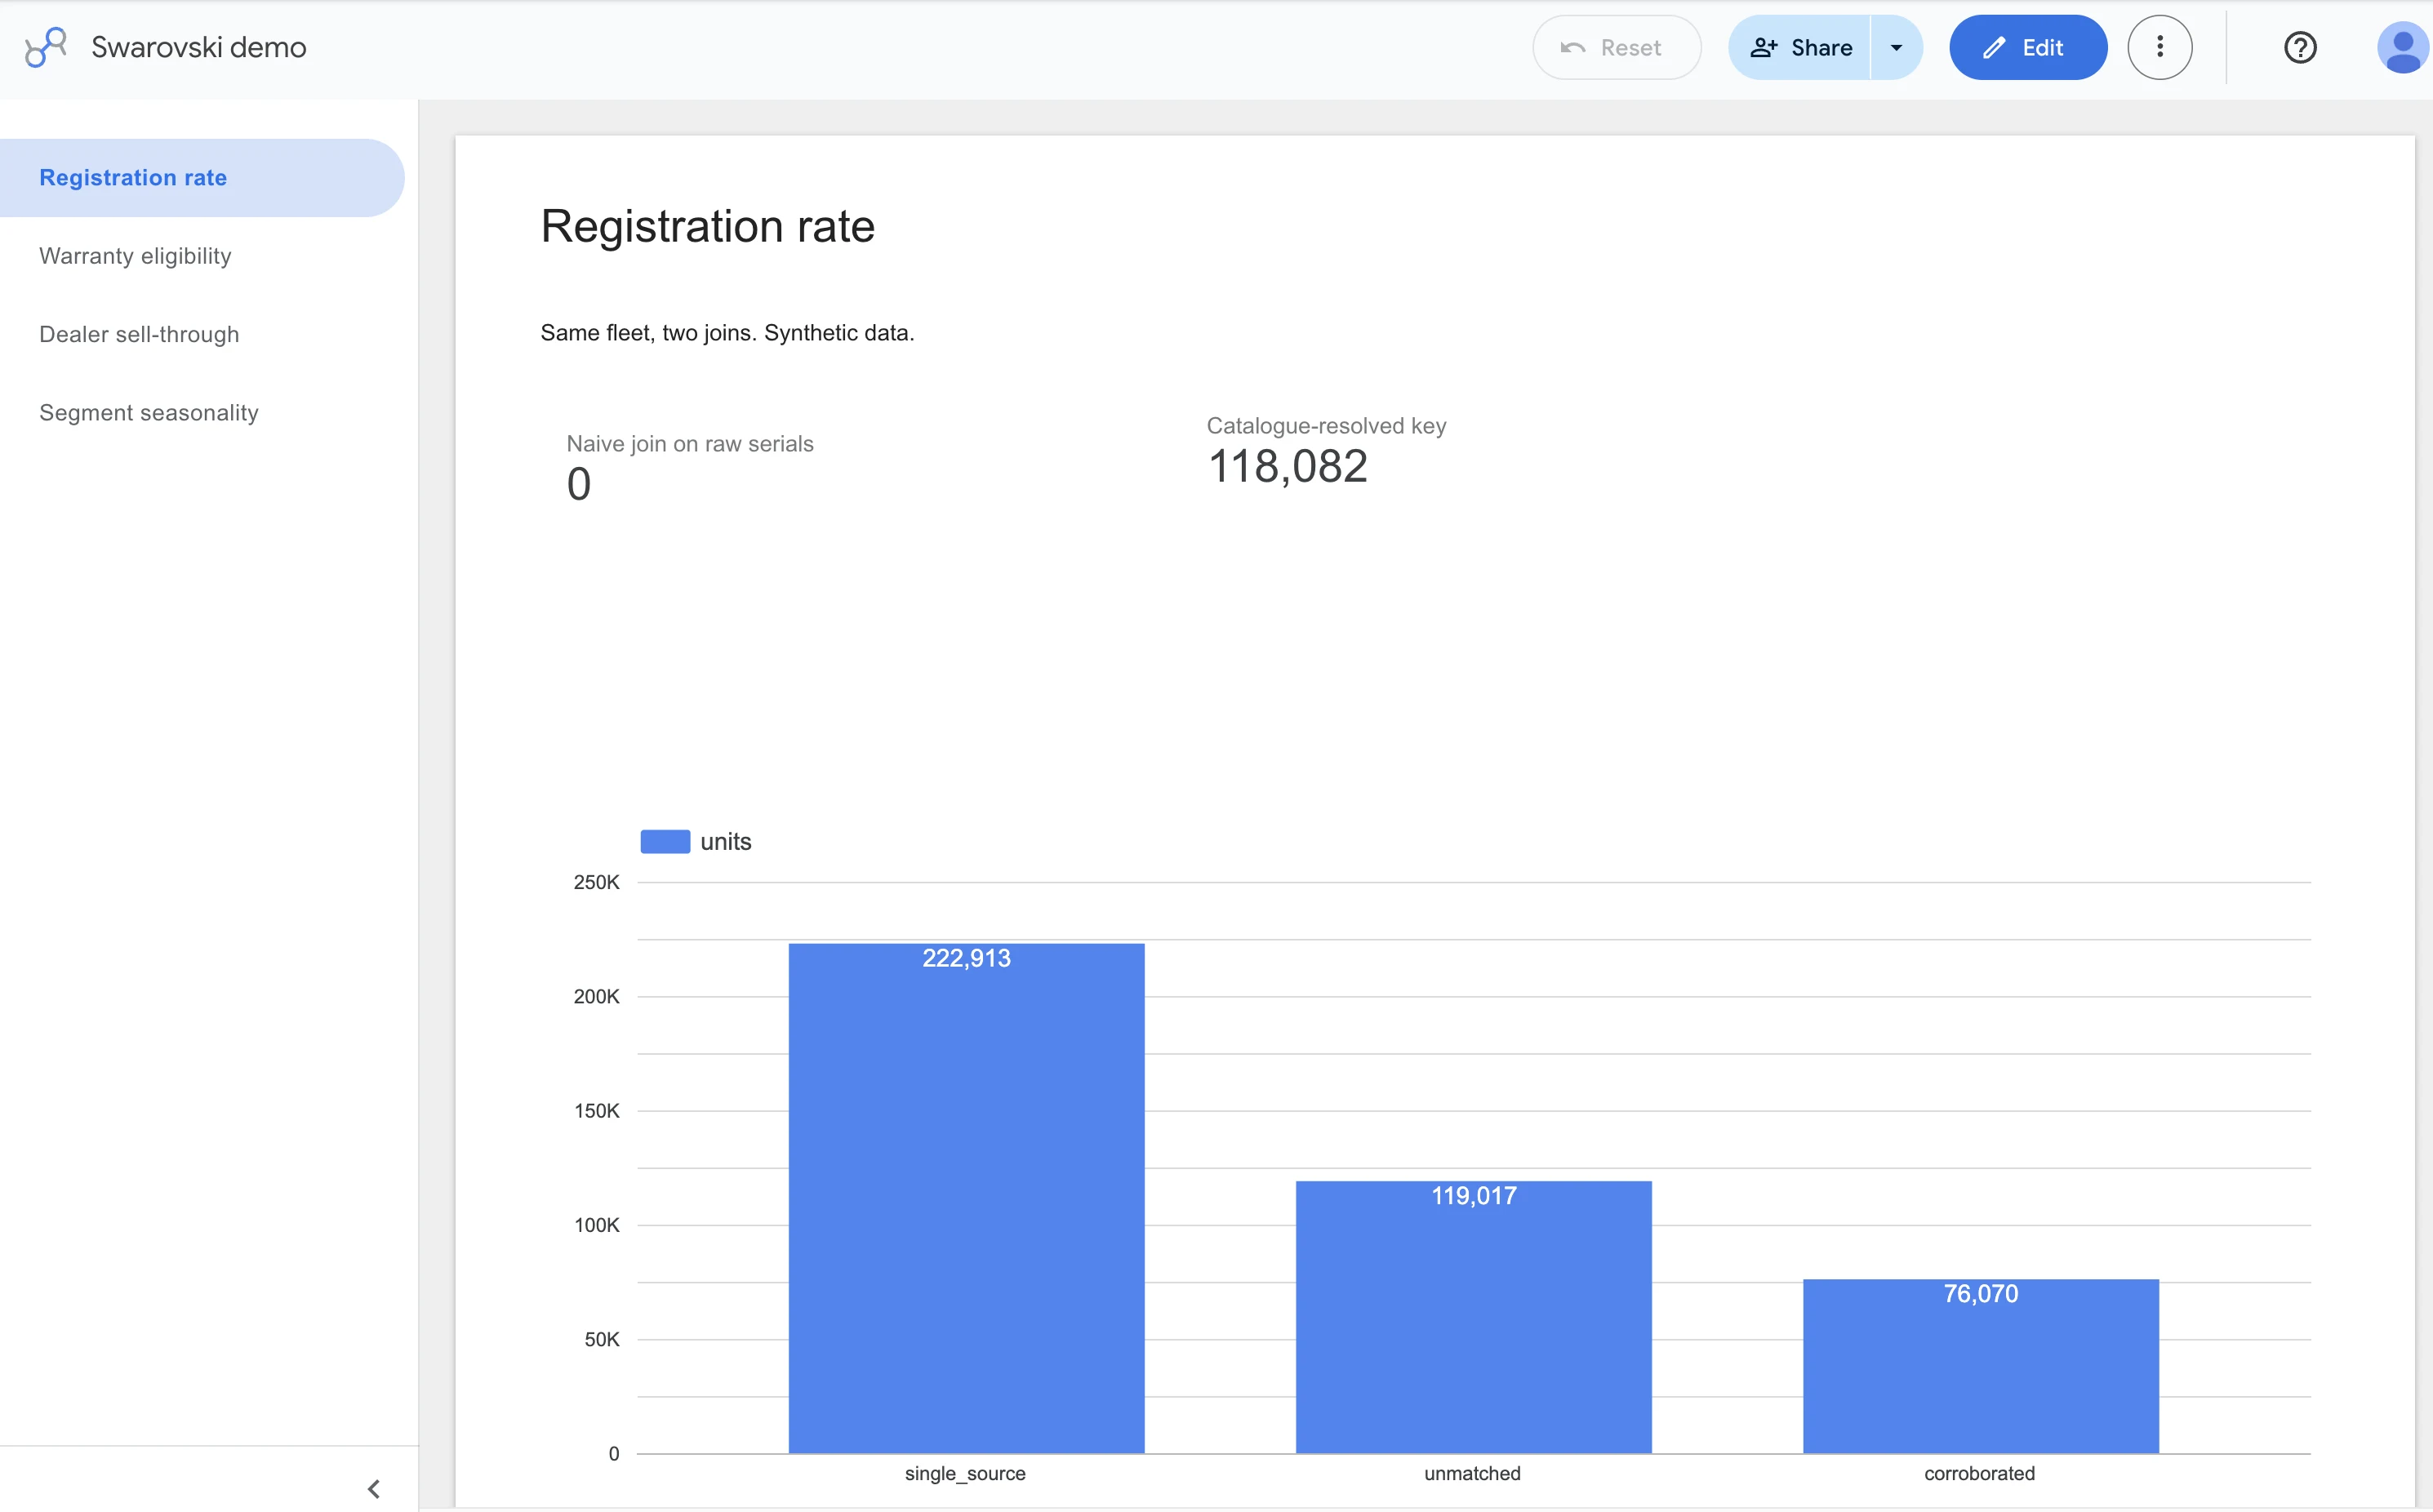Open the Warranty eligibility page
Viewport: 2433px width, 1512px height.
coord(135,256)
